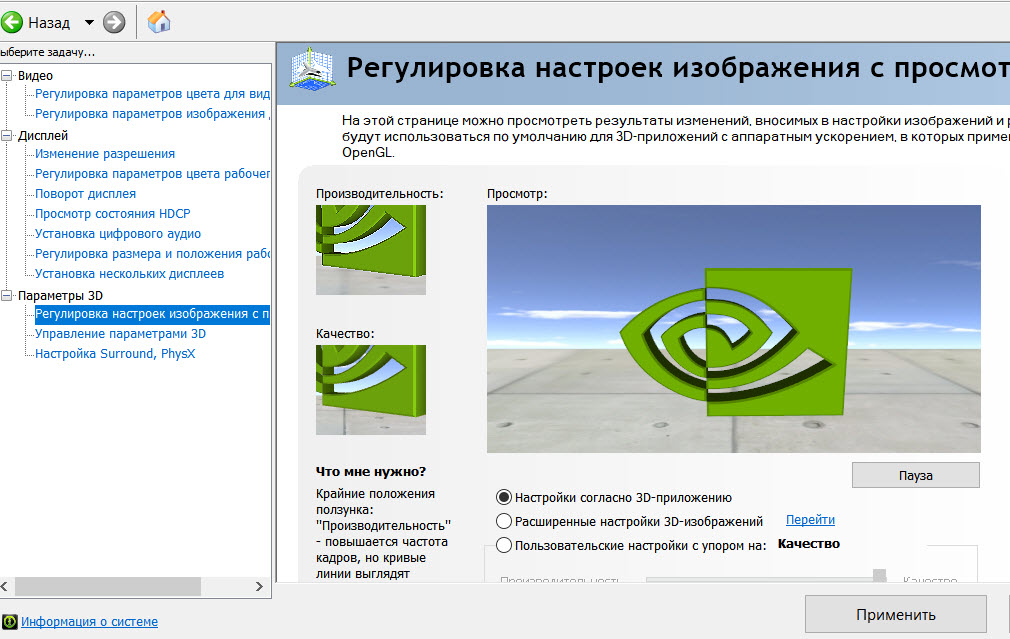
Task: Click the green Back arrow icon
Action: [x=11, y=23]
